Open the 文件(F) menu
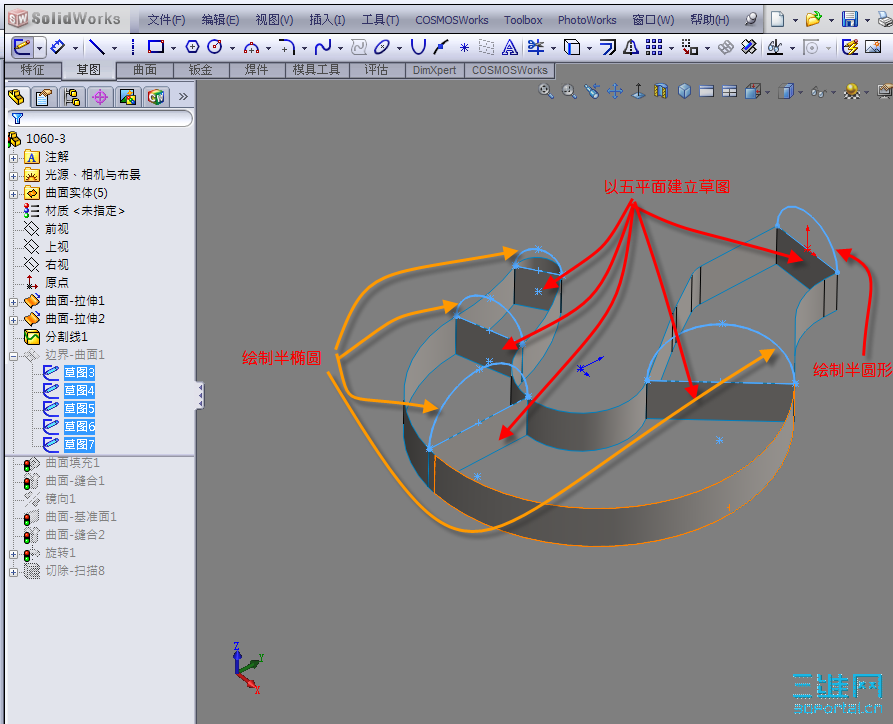 [x=166, y=20]
